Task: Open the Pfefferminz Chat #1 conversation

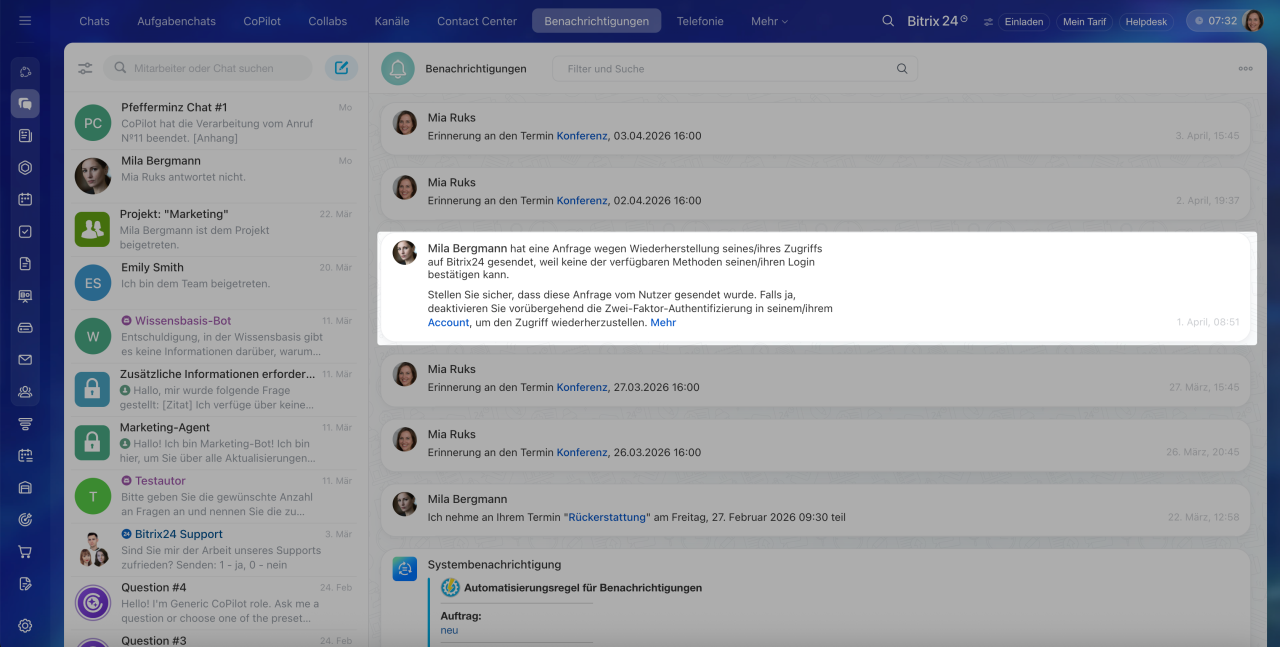Action: [215, 122]
